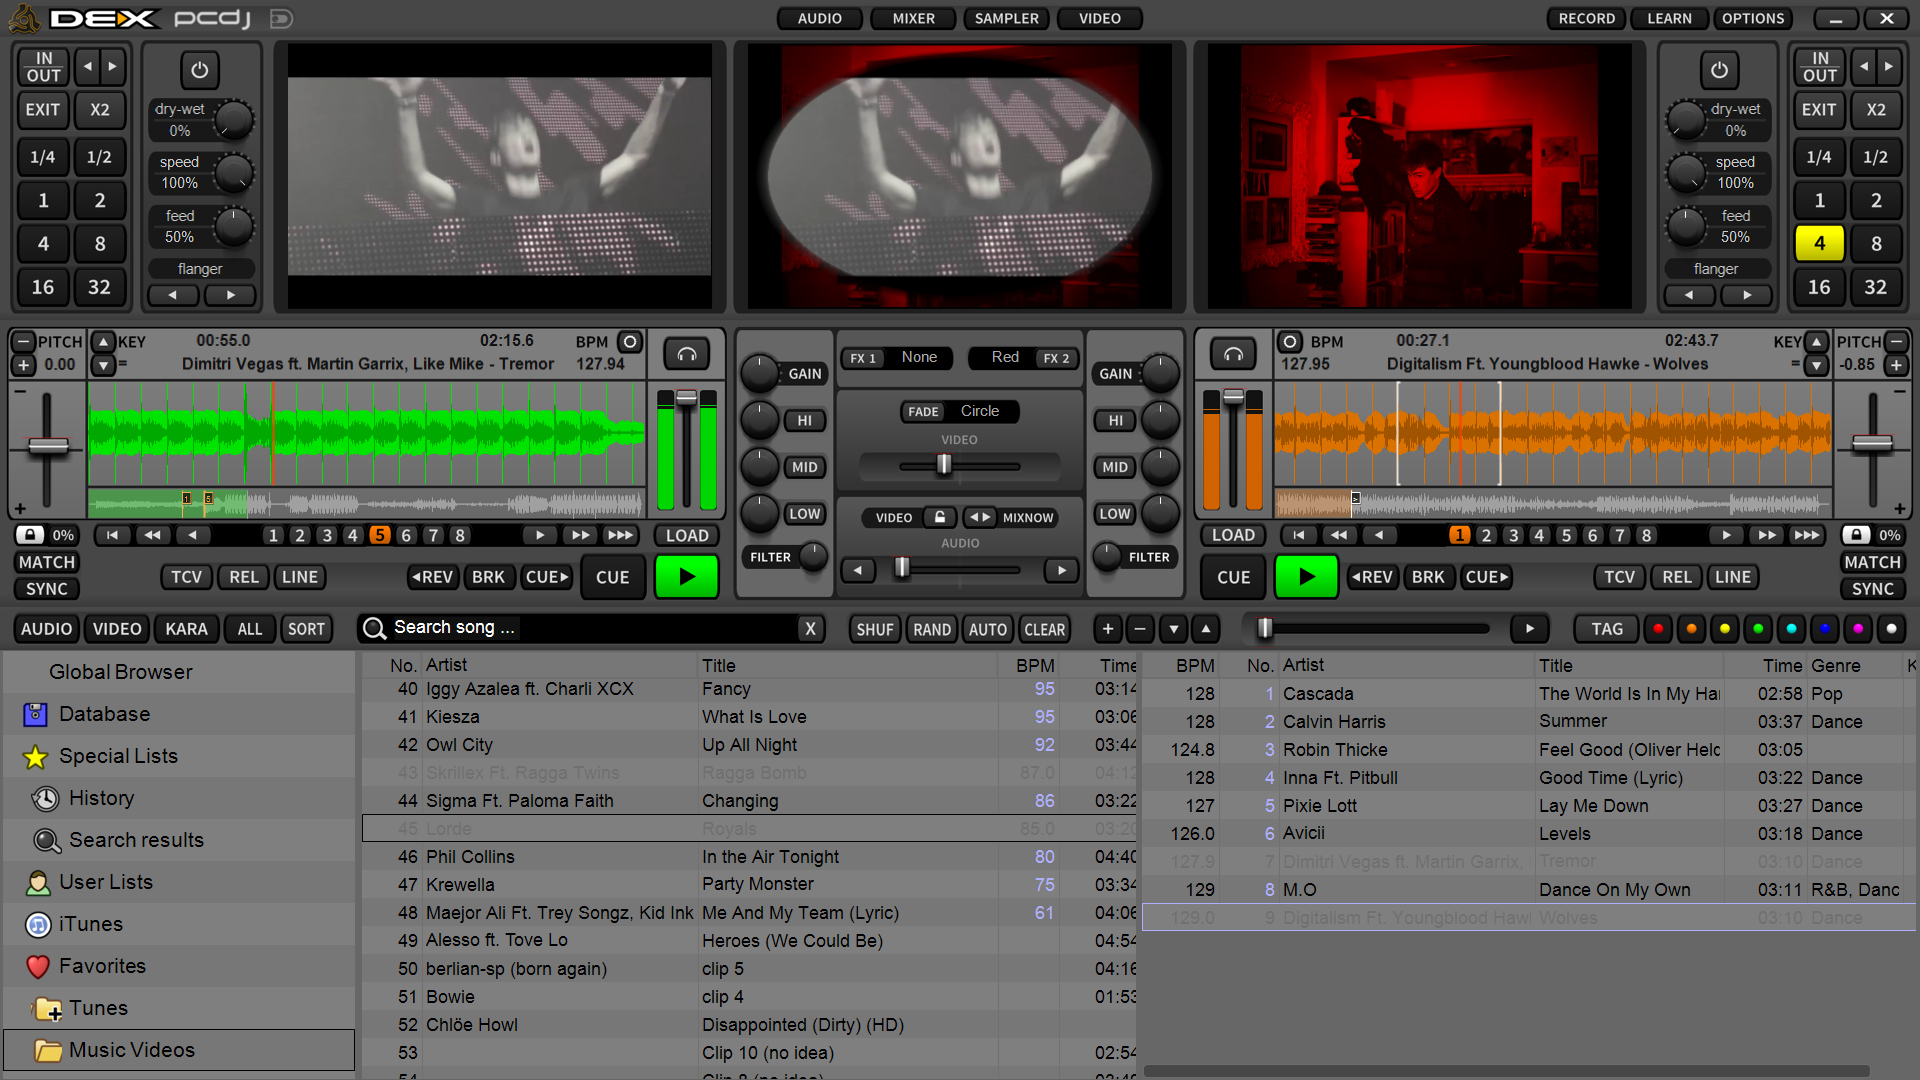The width and height of the screenshot is (1920, 1080).
Task: Click the RECORD button
Action: pos(1586,18)
